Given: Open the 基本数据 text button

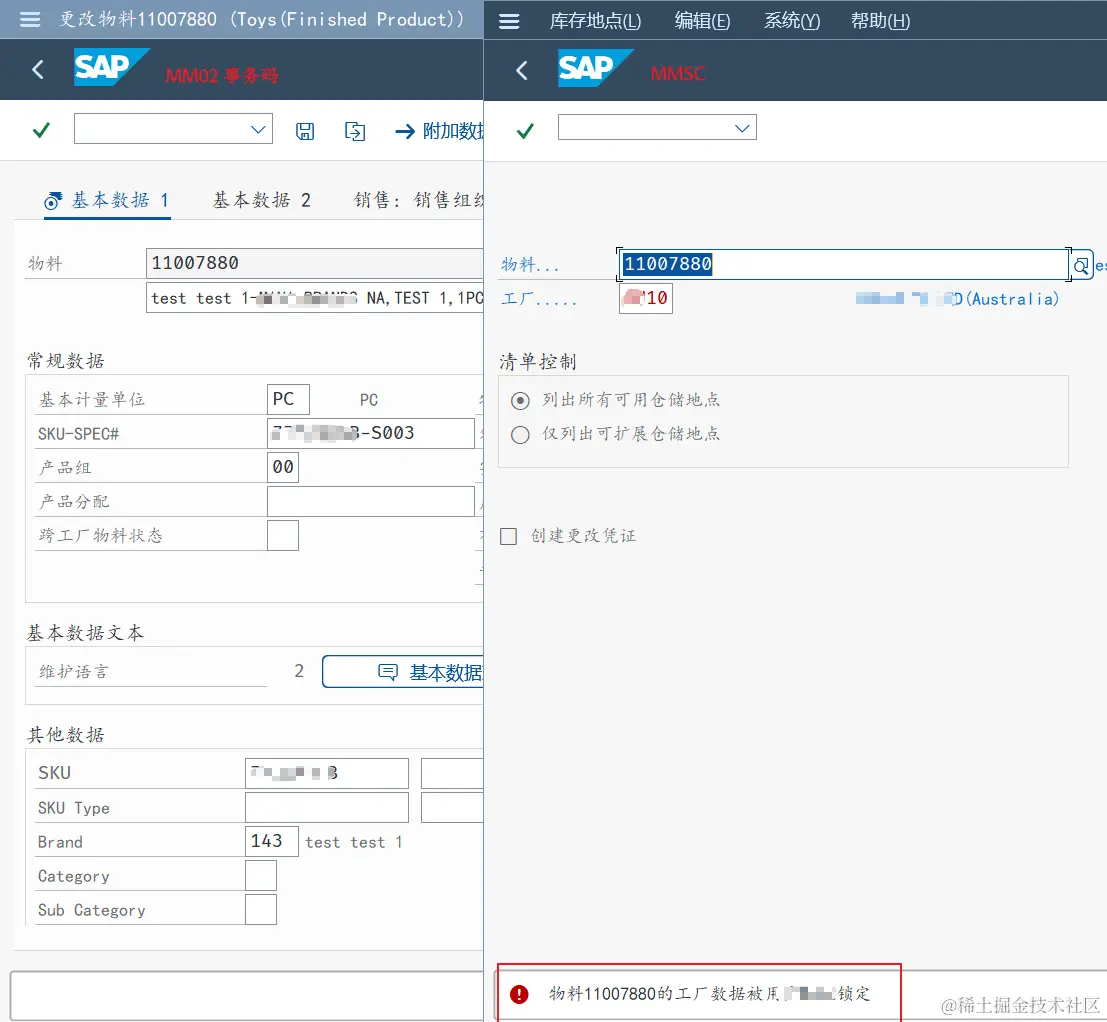Looking at the screenshot, I should pos(403,672).
